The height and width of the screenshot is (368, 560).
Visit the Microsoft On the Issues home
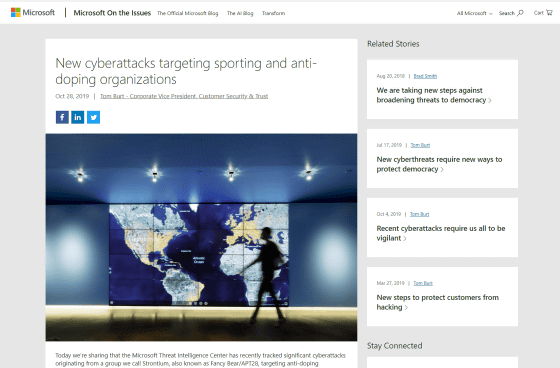click(x=112, y=13)
